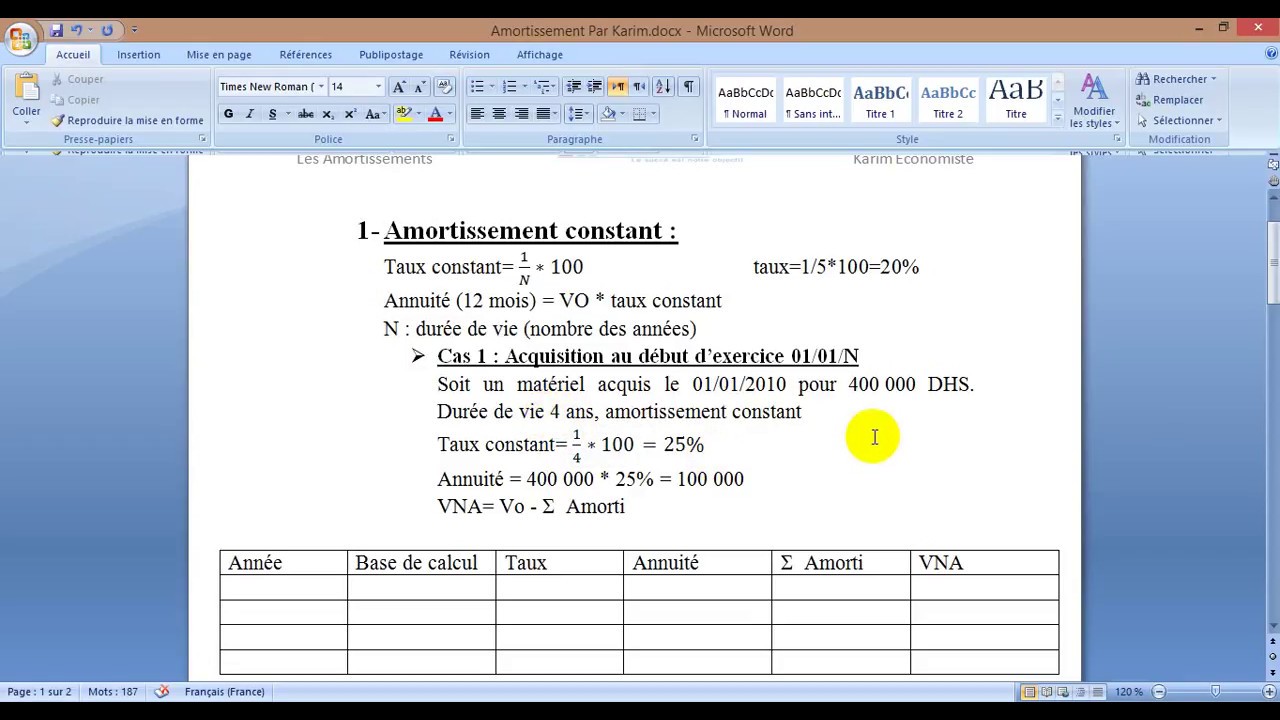Sort the selected text alphabetically
The width and height of the screenshot is (1280, 720).
tap(664, 87)
